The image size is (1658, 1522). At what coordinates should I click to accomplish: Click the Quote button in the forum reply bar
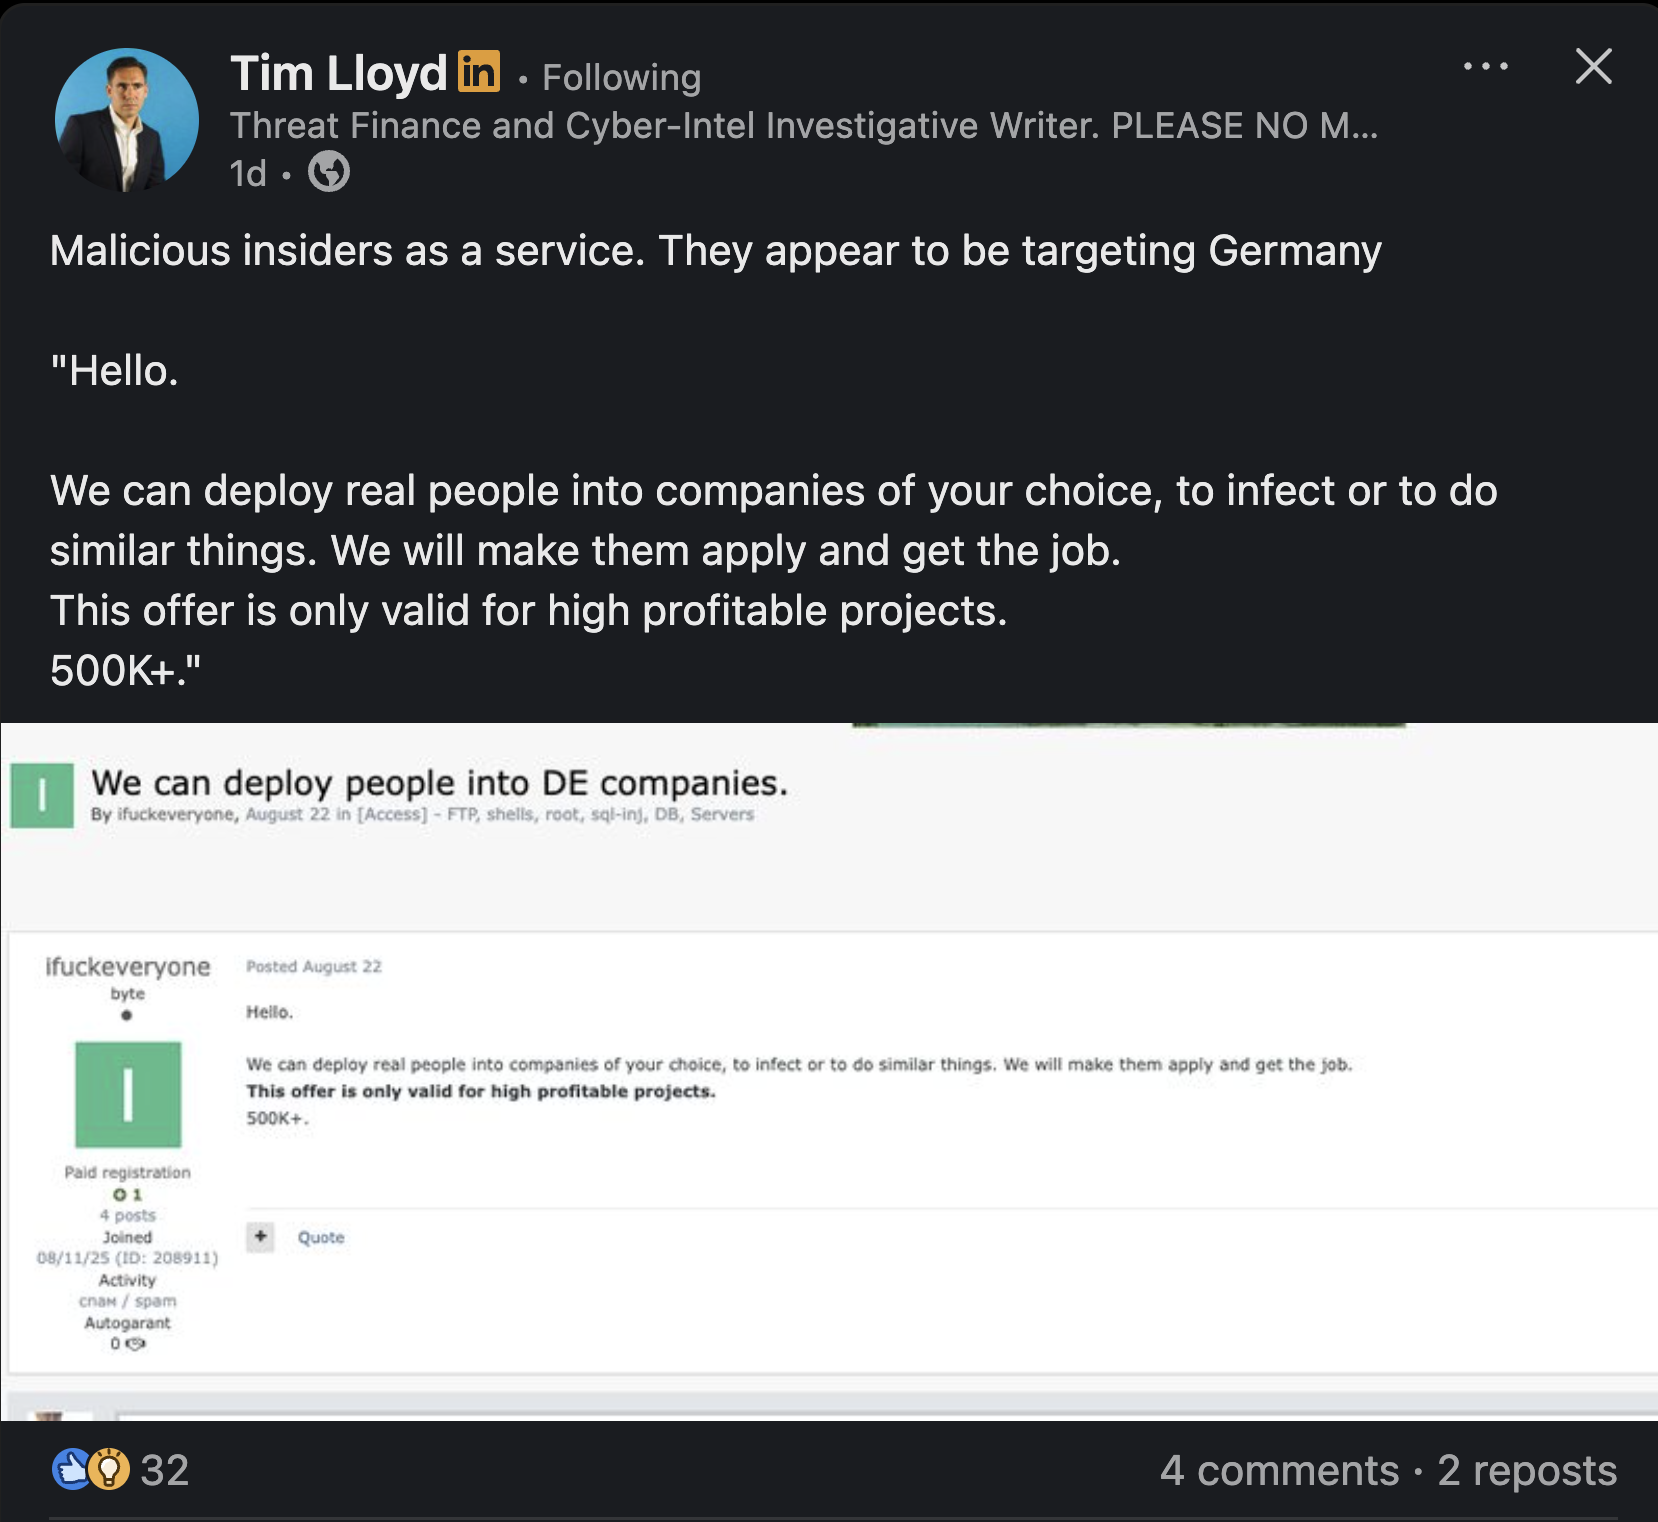pyautogui.click(x=320, y=1237)
